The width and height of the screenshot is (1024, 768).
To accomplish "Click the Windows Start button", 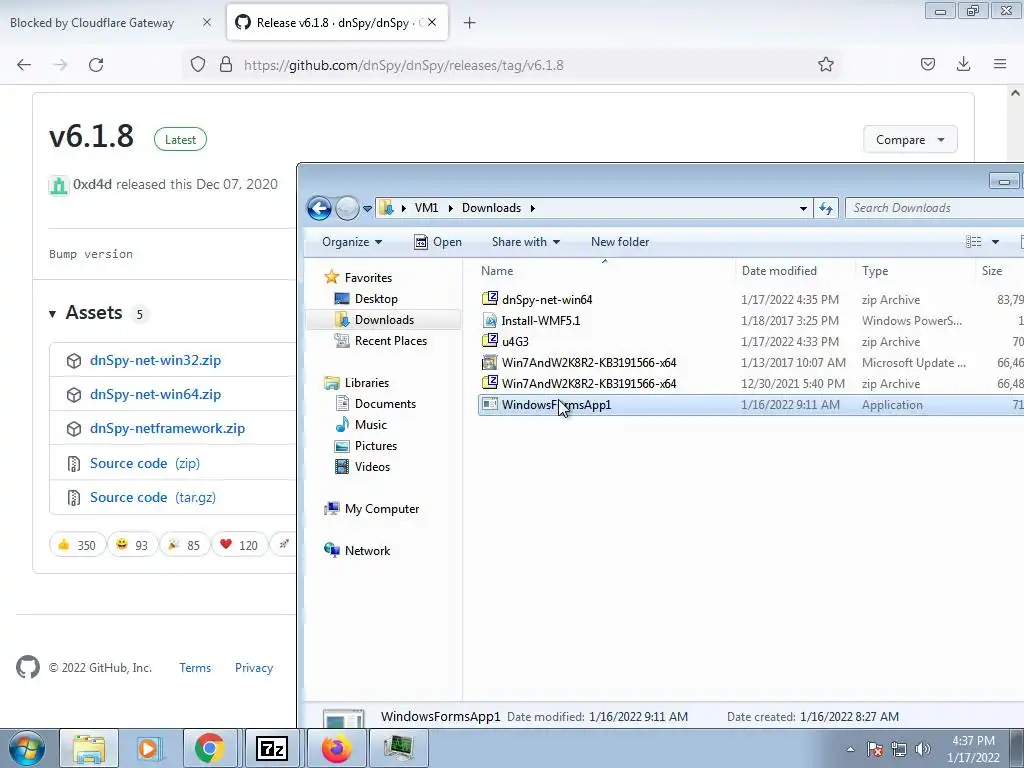I will (27, 748).
